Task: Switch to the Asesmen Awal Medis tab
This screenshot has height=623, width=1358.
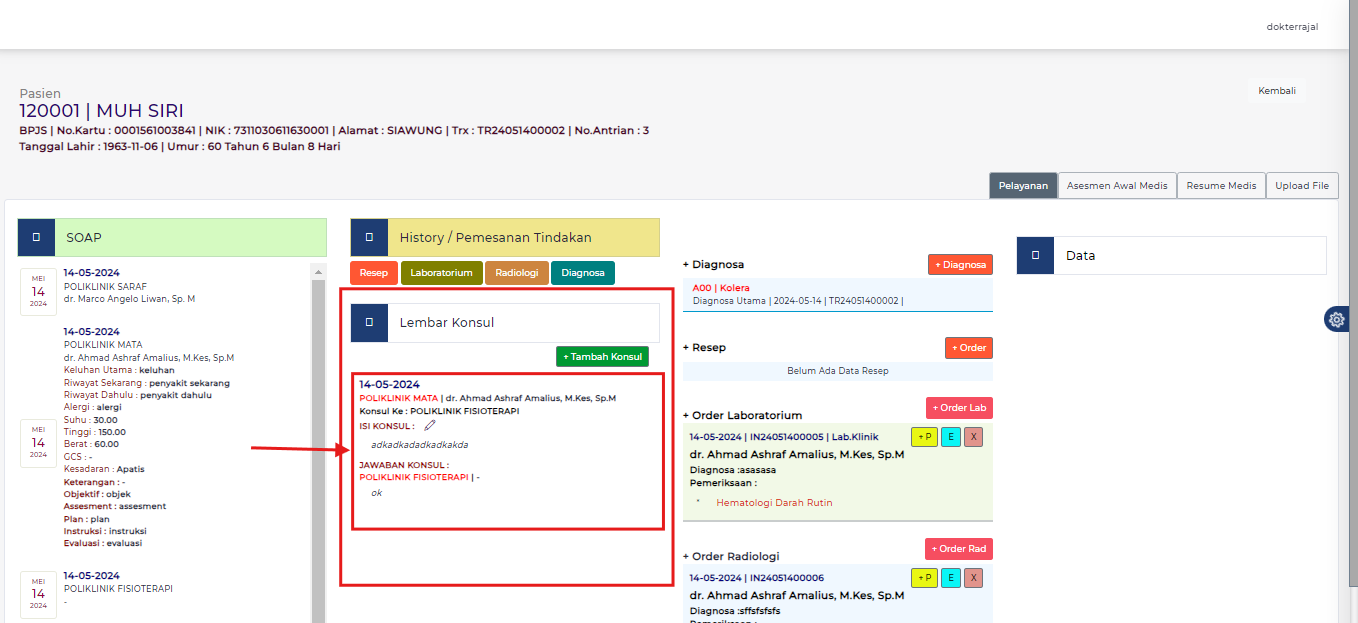Action: pyautogui.click(x=1117, y=186)
